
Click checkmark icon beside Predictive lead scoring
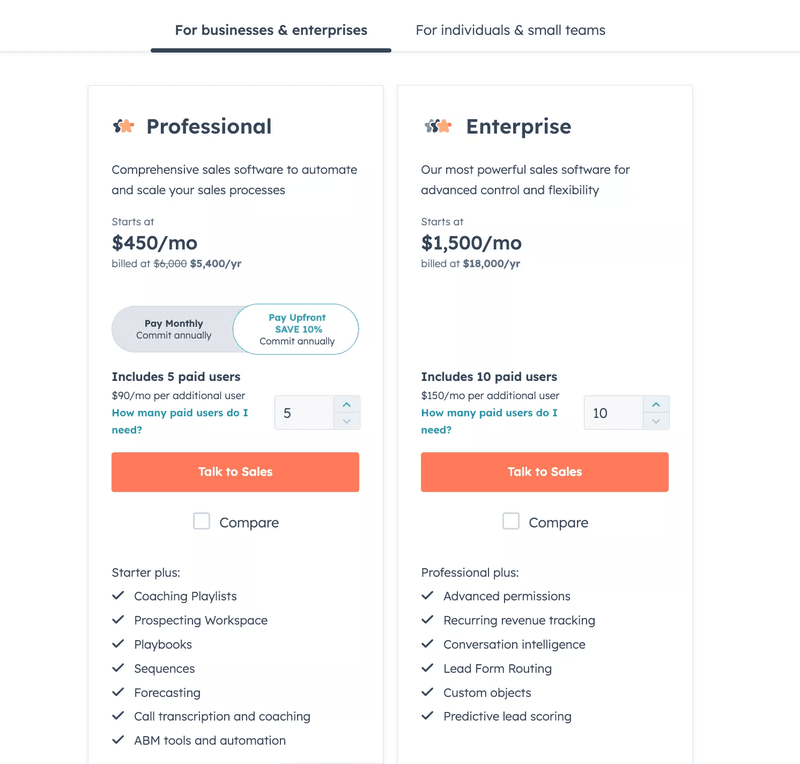click(x=428, y=716)
